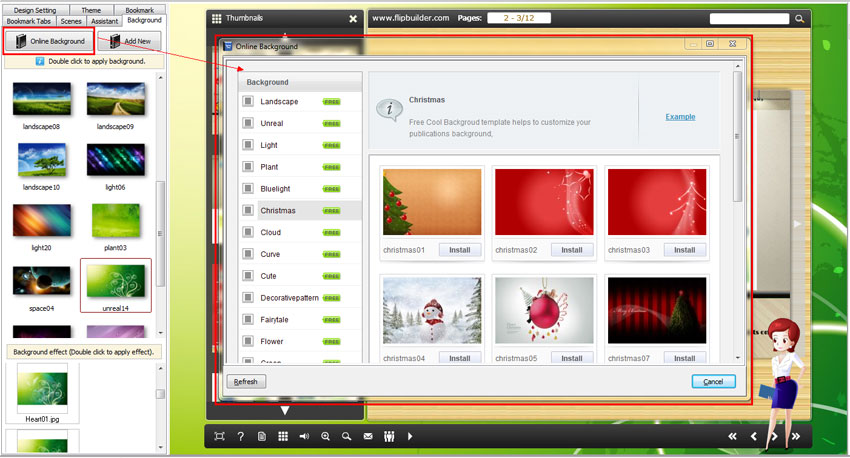Viewport: 850px width, 458px height.
Task: Click the email envelope icon
Action: [x=367, y=436]
